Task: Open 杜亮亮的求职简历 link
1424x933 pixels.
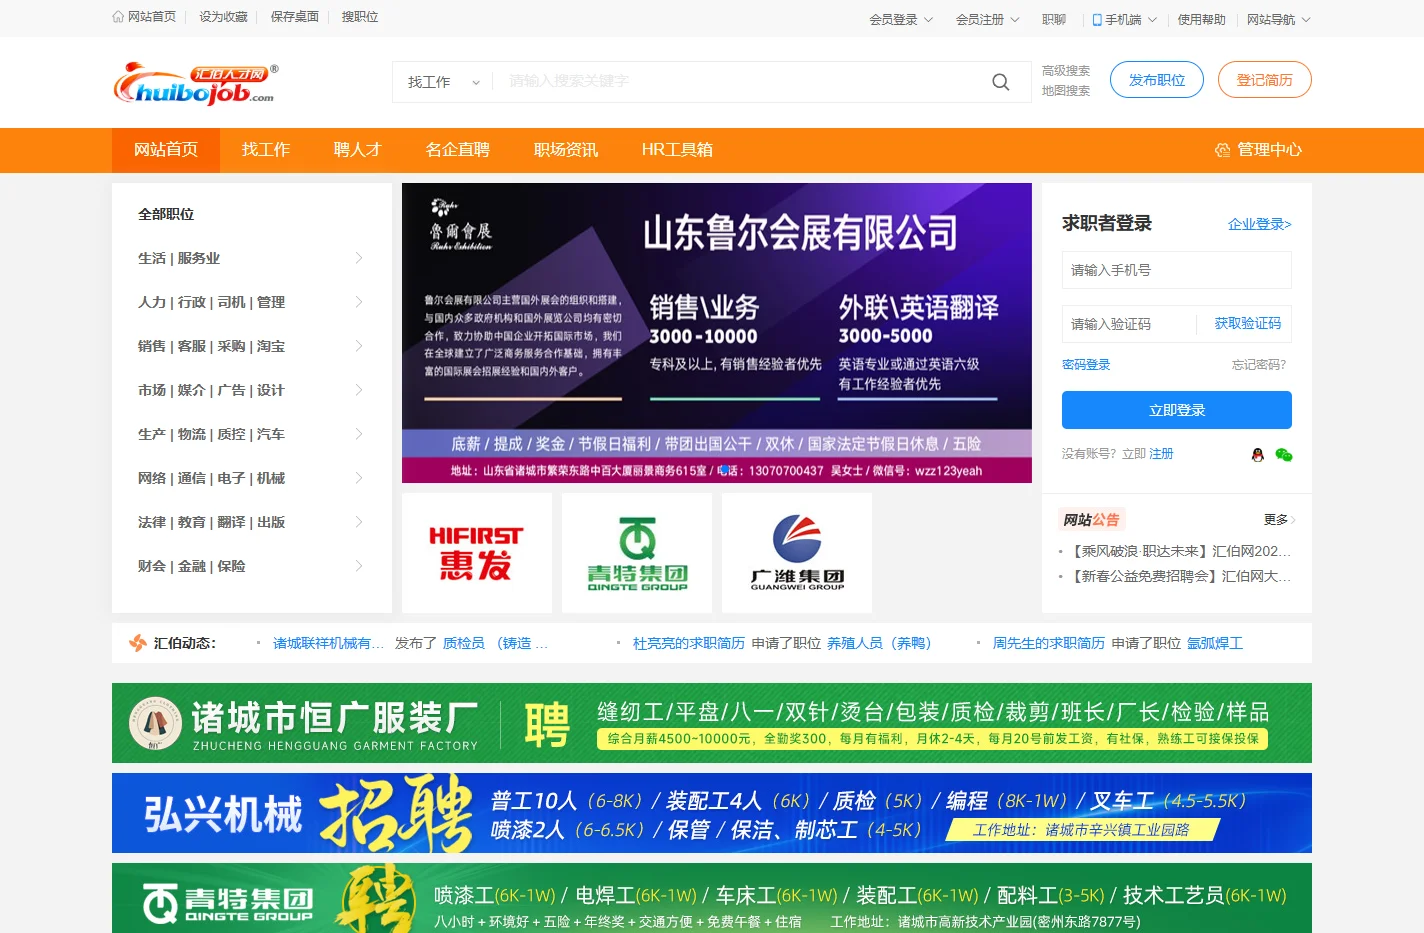Action: (x=689, y=643)
